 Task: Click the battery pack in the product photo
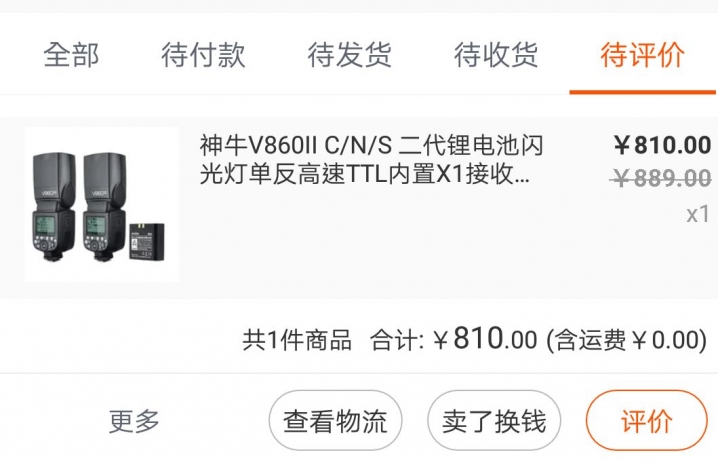(146, 241)
